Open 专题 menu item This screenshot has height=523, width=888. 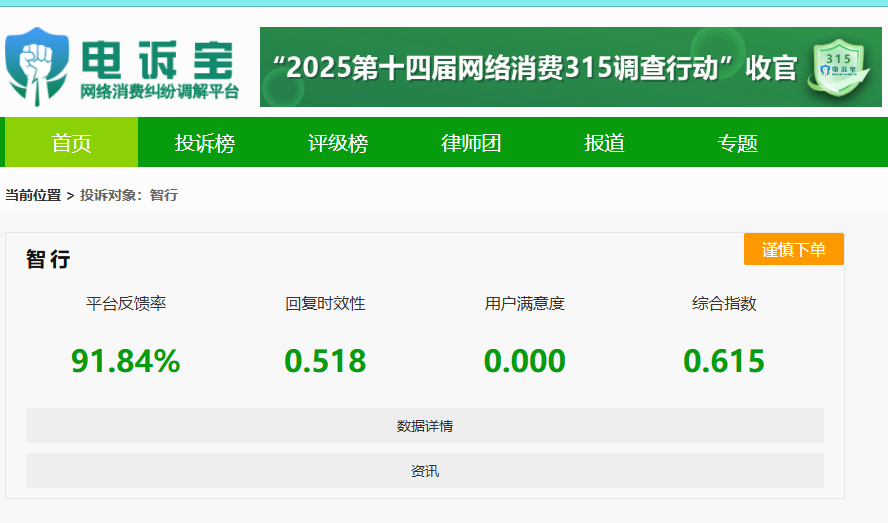[x=737, y=143]
